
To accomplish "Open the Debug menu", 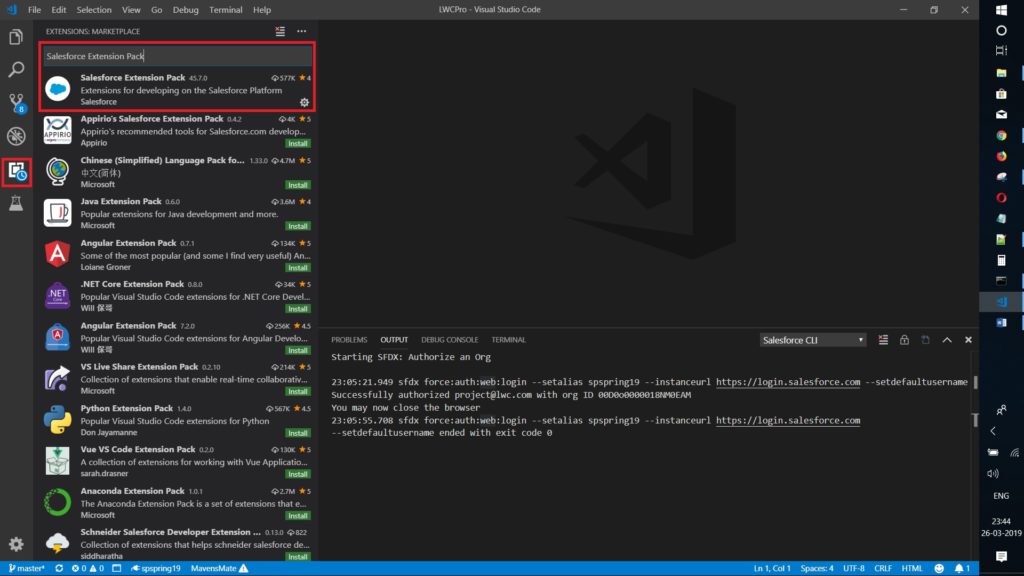I will pos(185,10).
